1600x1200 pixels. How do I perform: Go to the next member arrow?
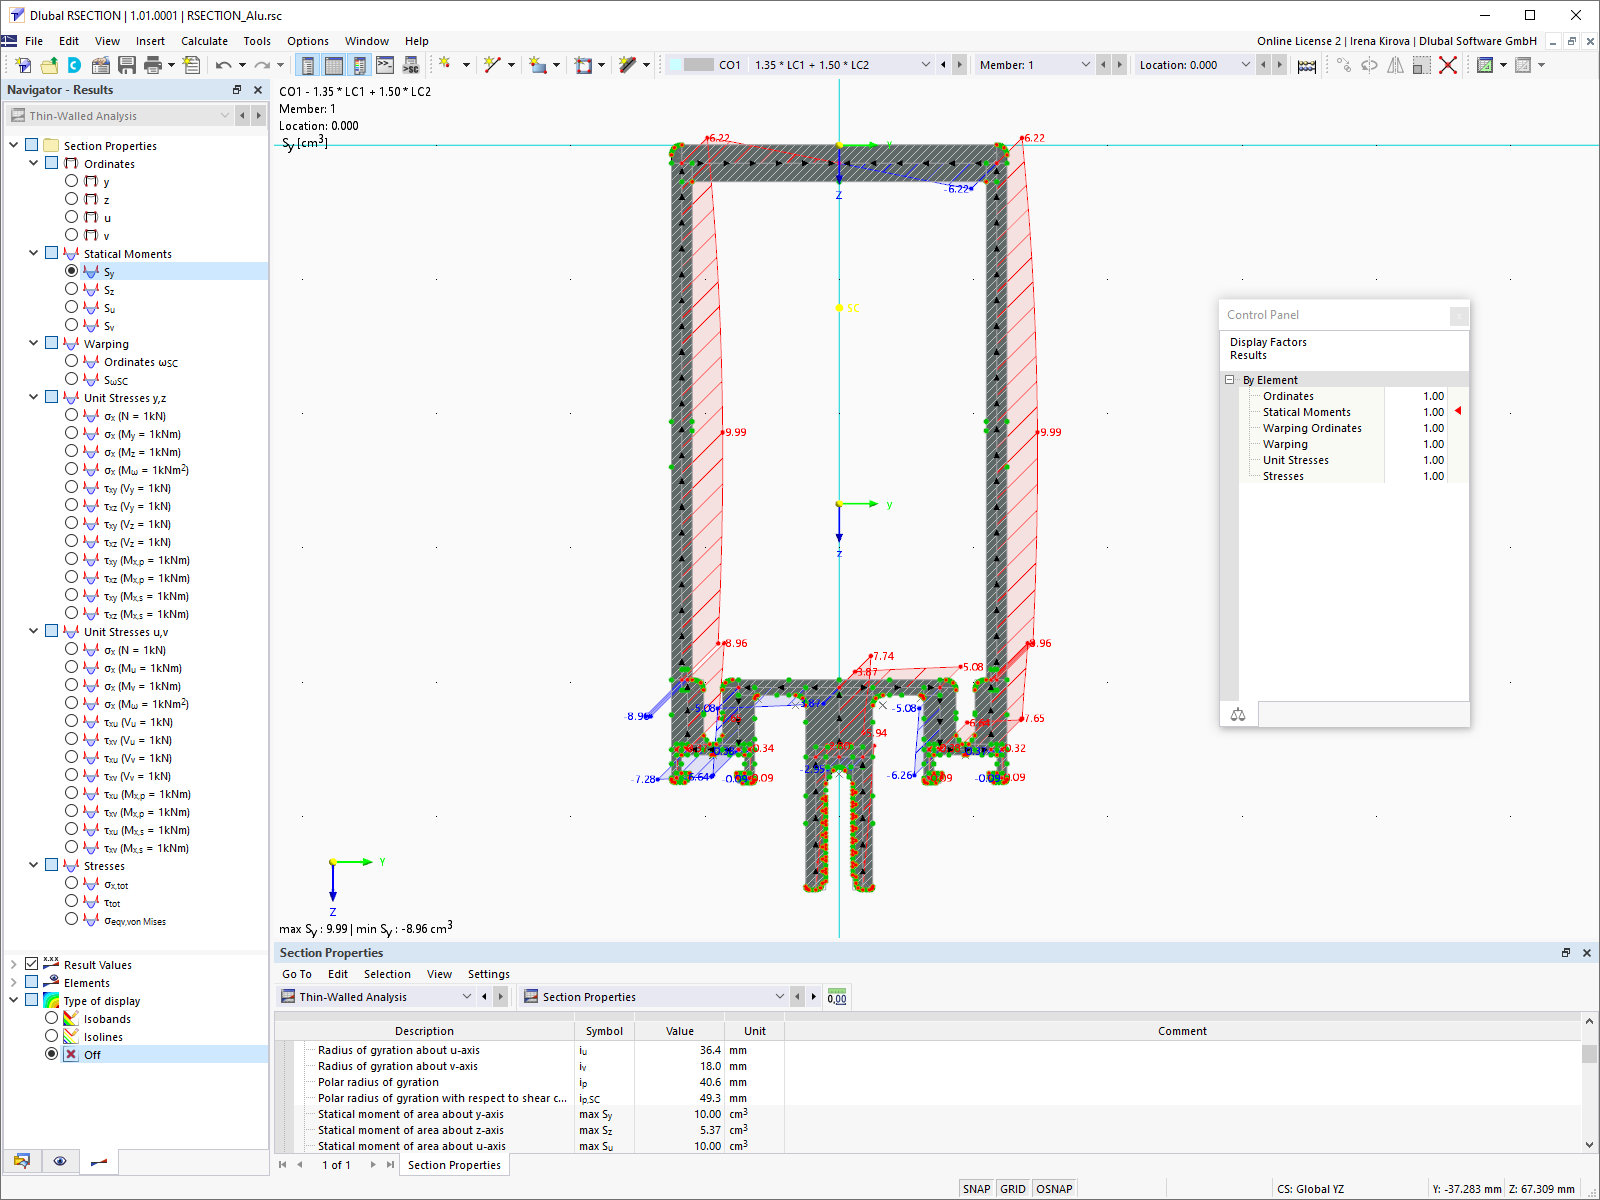coord(1120,65)
